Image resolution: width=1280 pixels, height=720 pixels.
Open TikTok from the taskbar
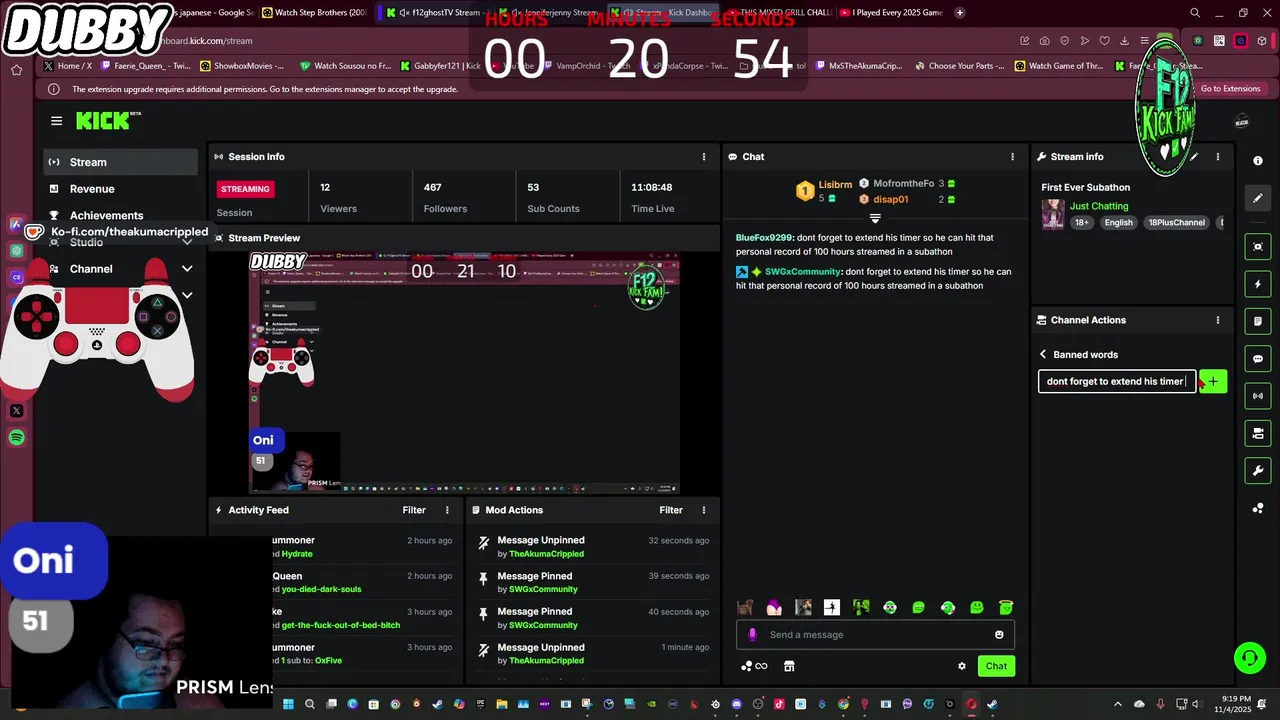point(779,704)
